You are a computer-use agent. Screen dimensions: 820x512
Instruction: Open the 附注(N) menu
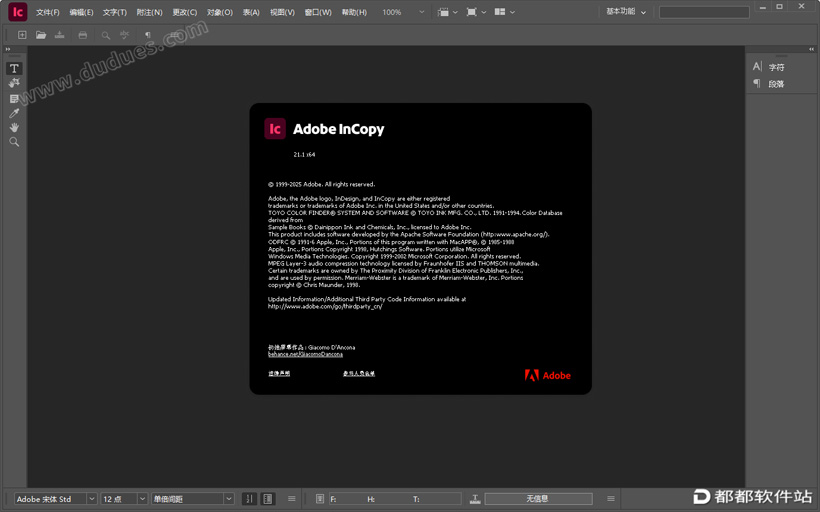point(150,12)
